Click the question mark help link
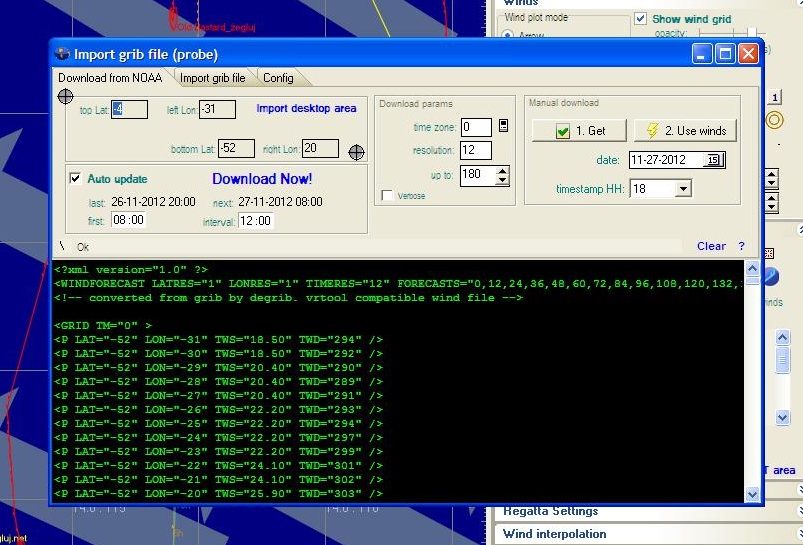This screenshot has width=803, height=545. point(741,246)
